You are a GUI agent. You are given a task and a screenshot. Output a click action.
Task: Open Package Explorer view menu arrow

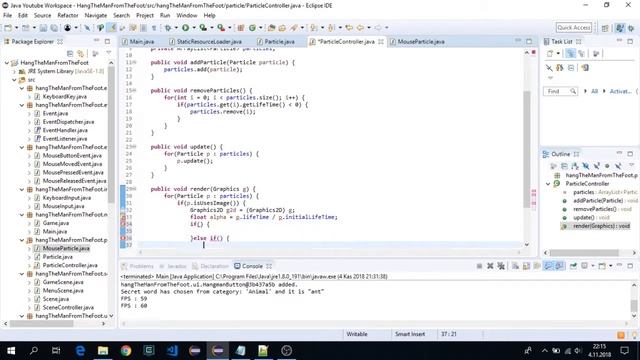pos(109,53)
